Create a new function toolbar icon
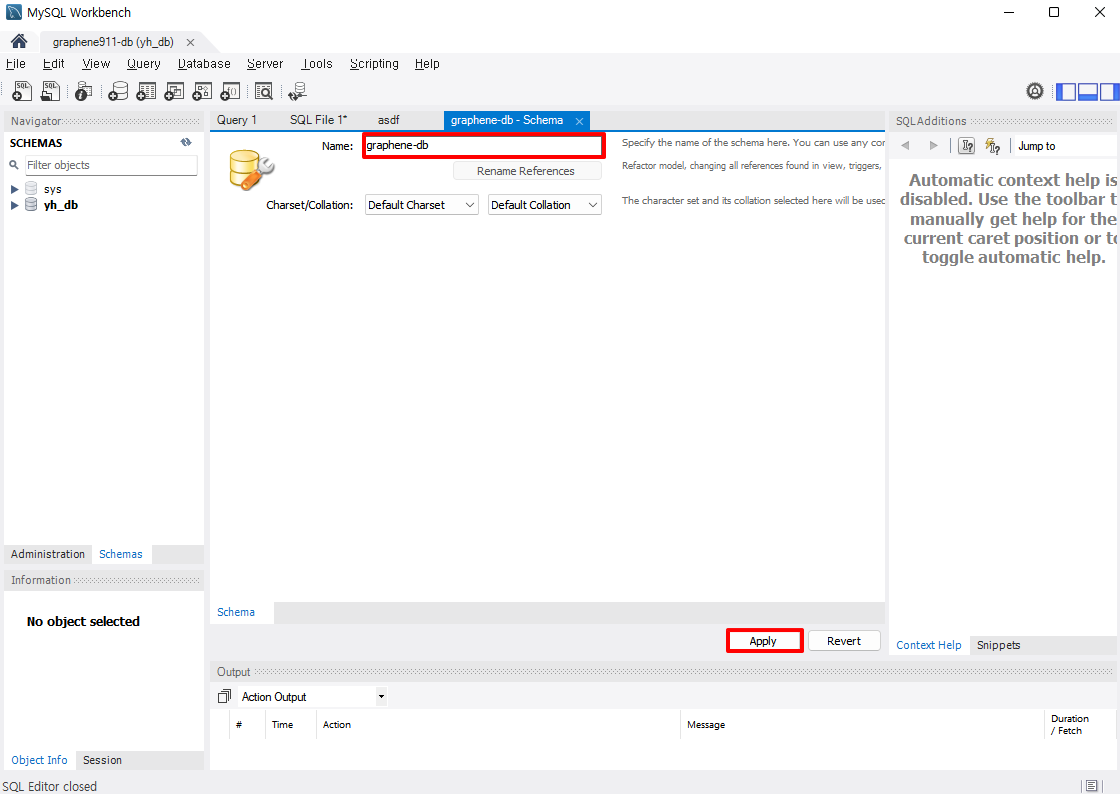1120x794 pixels. (x=230, y=91)
